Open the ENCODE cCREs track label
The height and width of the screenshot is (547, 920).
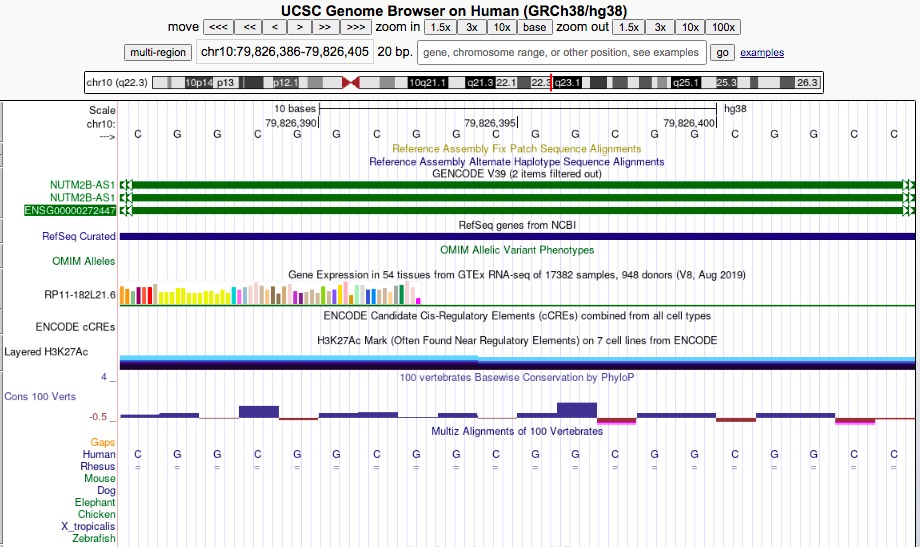pos(75,327)
